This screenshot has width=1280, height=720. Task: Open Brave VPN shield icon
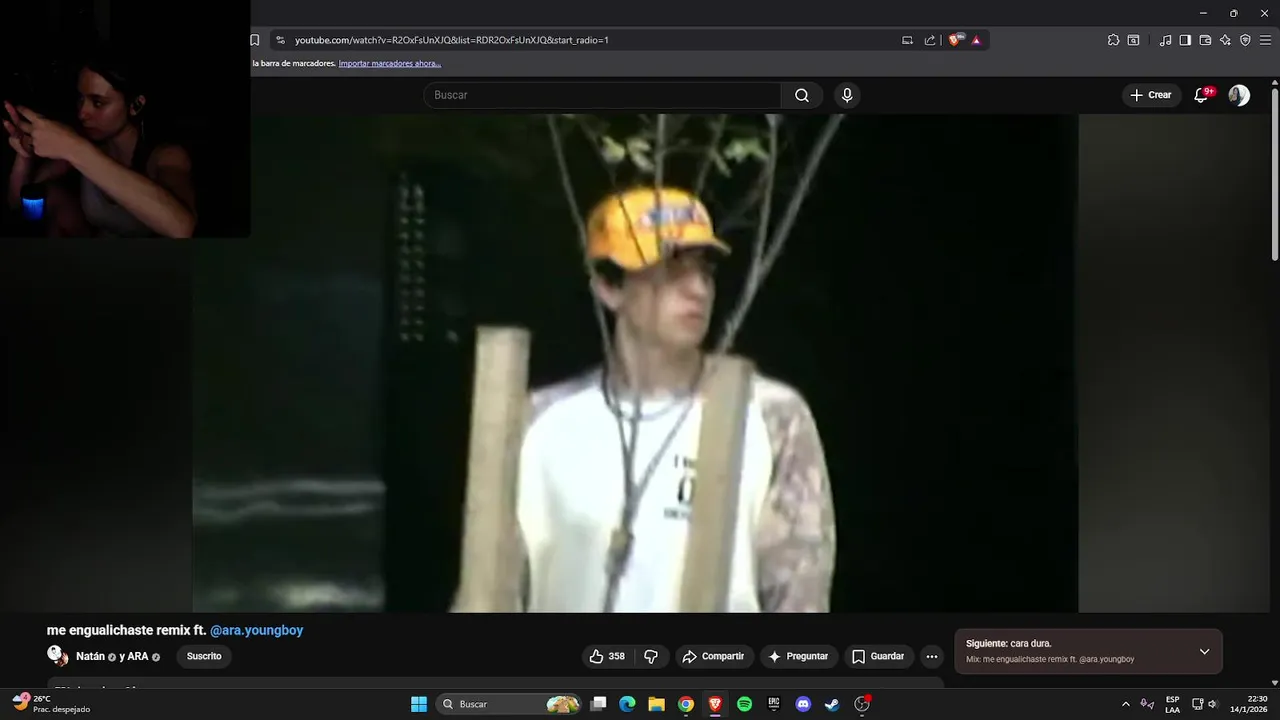pyautogui.click(x=1245, y=40)
